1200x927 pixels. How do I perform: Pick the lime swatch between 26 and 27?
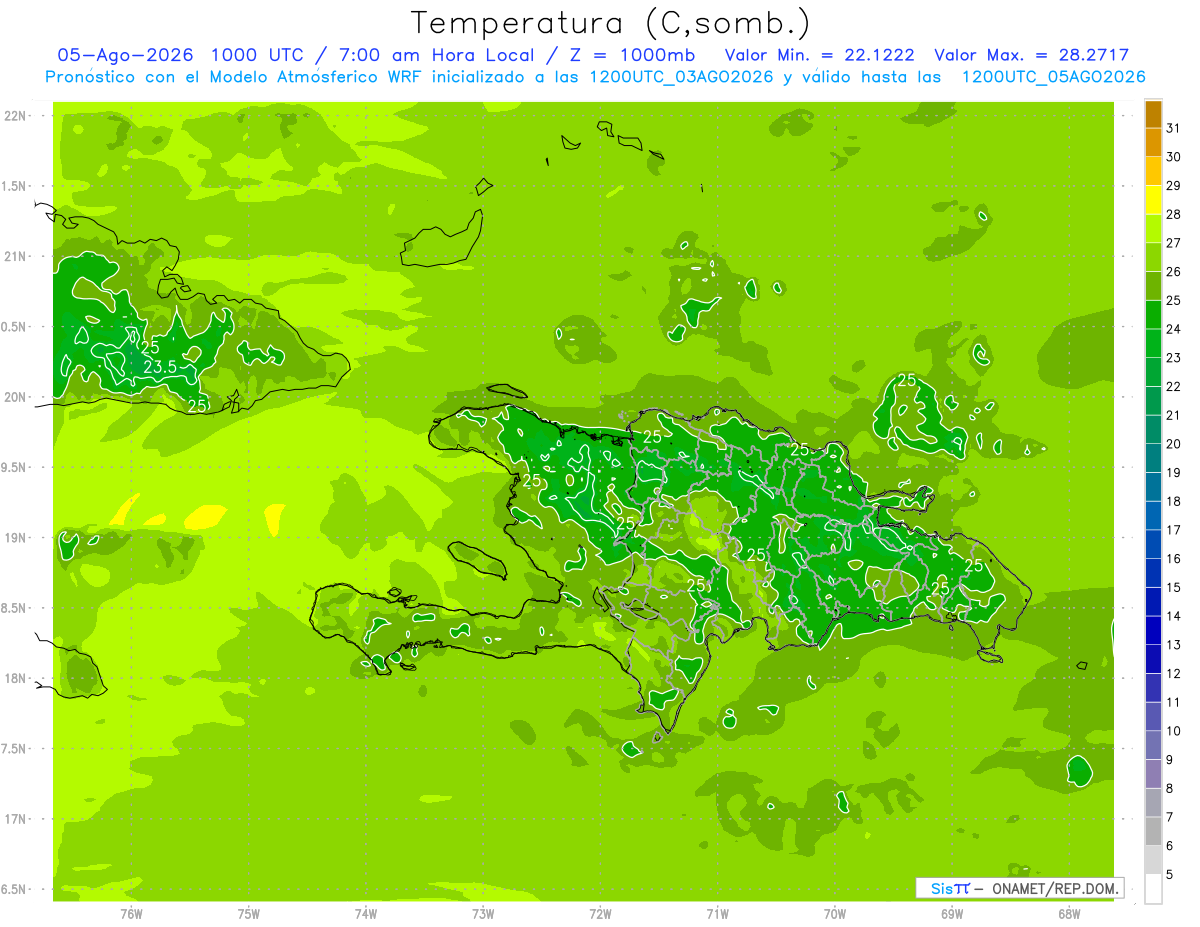click(1153, 257)
